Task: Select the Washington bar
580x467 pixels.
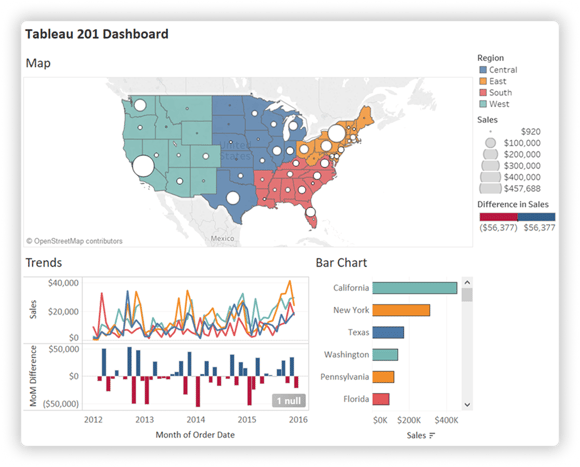Action: coord(385,355)
